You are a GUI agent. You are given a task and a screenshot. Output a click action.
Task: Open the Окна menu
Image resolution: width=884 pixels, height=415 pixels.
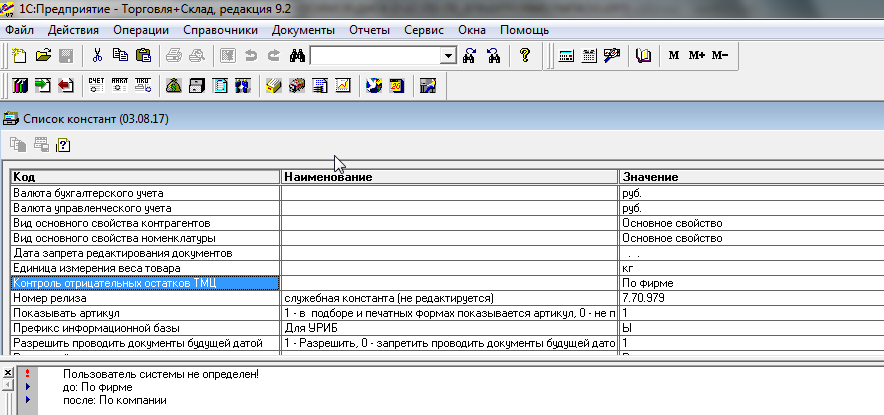tap(472, 30)
